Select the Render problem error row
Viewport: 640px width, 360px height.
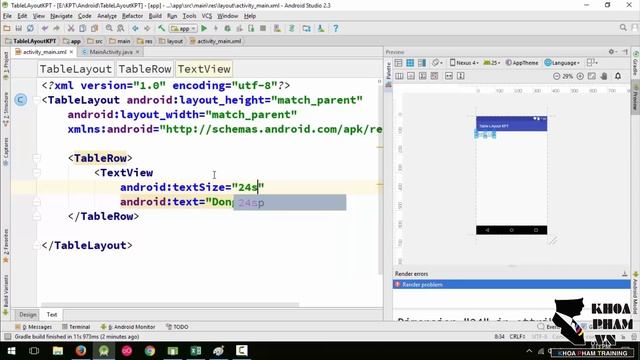[511, 284]
